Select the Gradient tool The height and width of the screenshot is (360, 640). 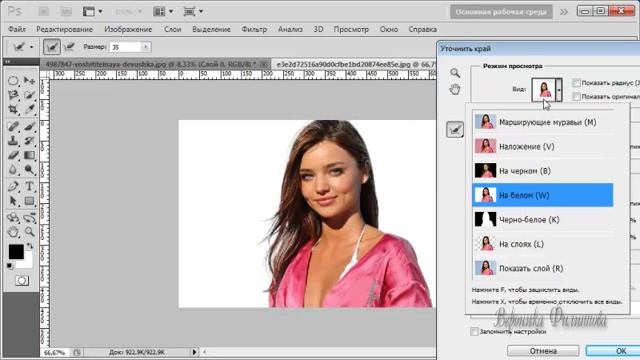29,155
